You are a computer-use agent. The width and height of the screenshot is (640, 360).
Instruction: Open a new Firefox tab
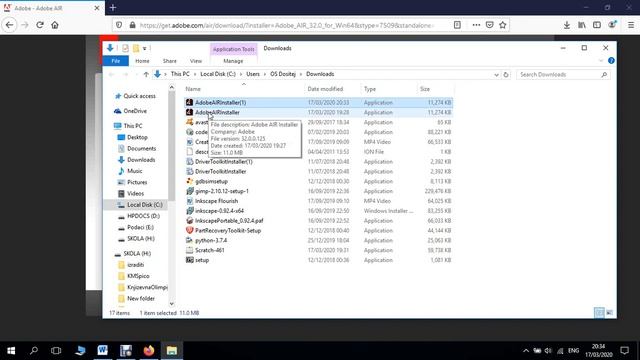click(113, 7)
